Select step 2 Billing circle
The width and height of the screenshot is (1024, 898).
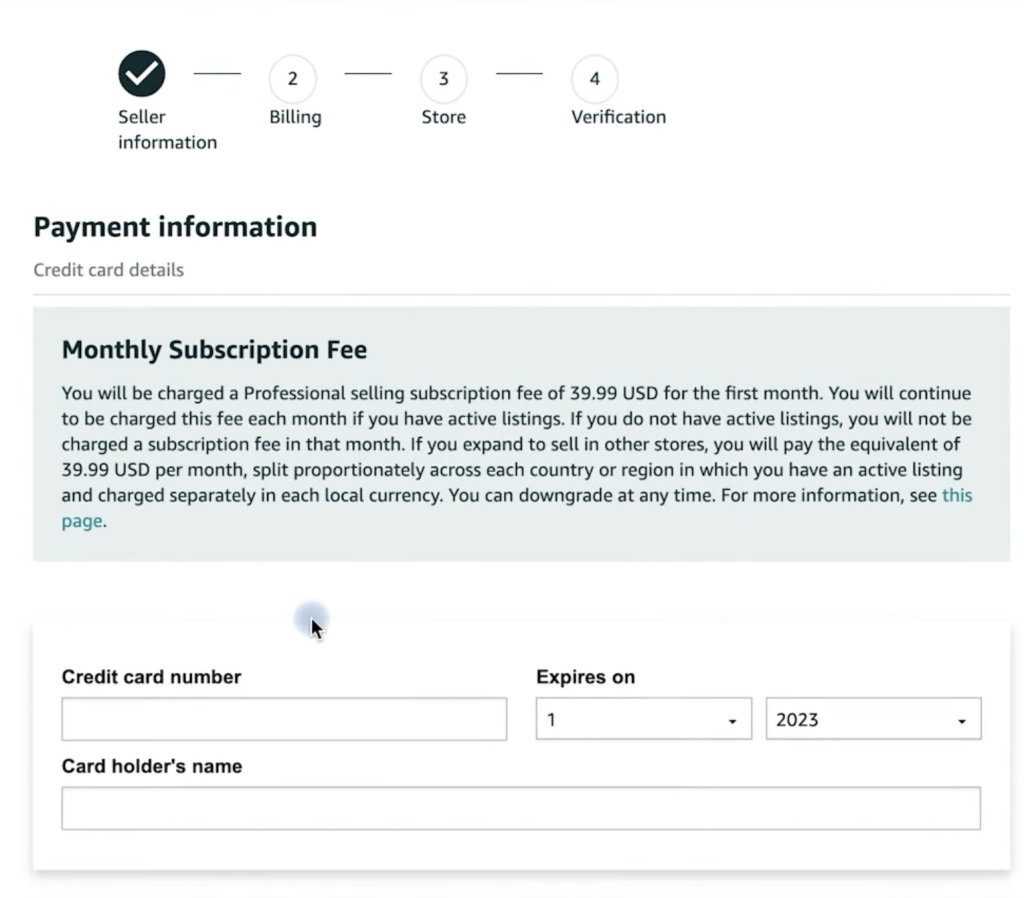coord(293,78)
